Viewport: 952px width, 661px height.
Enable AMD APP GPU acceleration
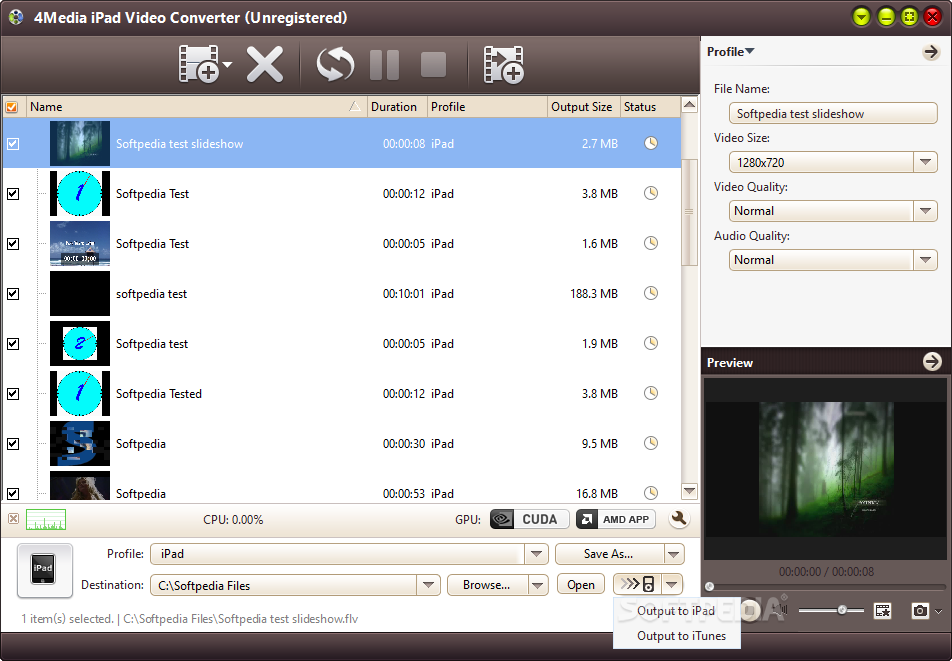[616, 519]
